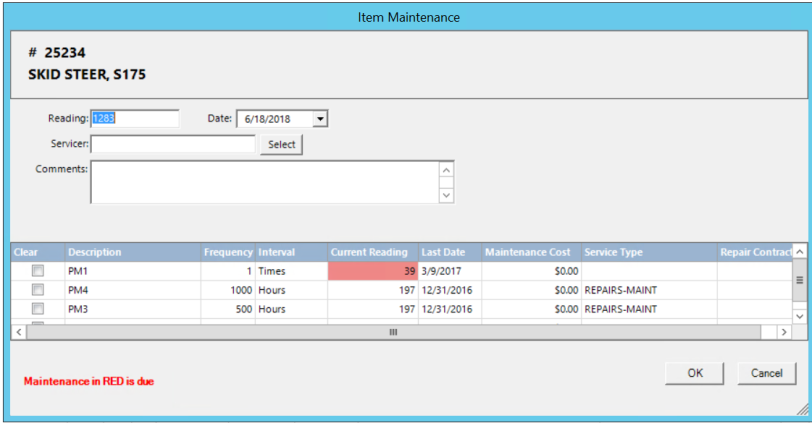Click the Repair Contract column header

click(755, 252)
